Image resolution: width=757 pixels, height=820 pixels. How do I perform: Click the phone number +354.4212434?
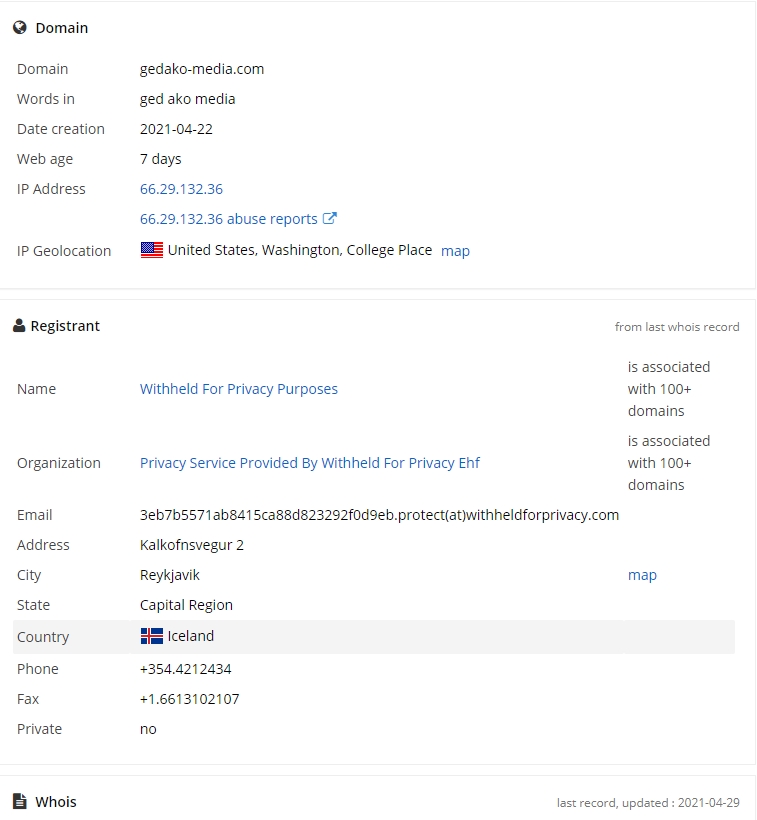tap(186, 669)
